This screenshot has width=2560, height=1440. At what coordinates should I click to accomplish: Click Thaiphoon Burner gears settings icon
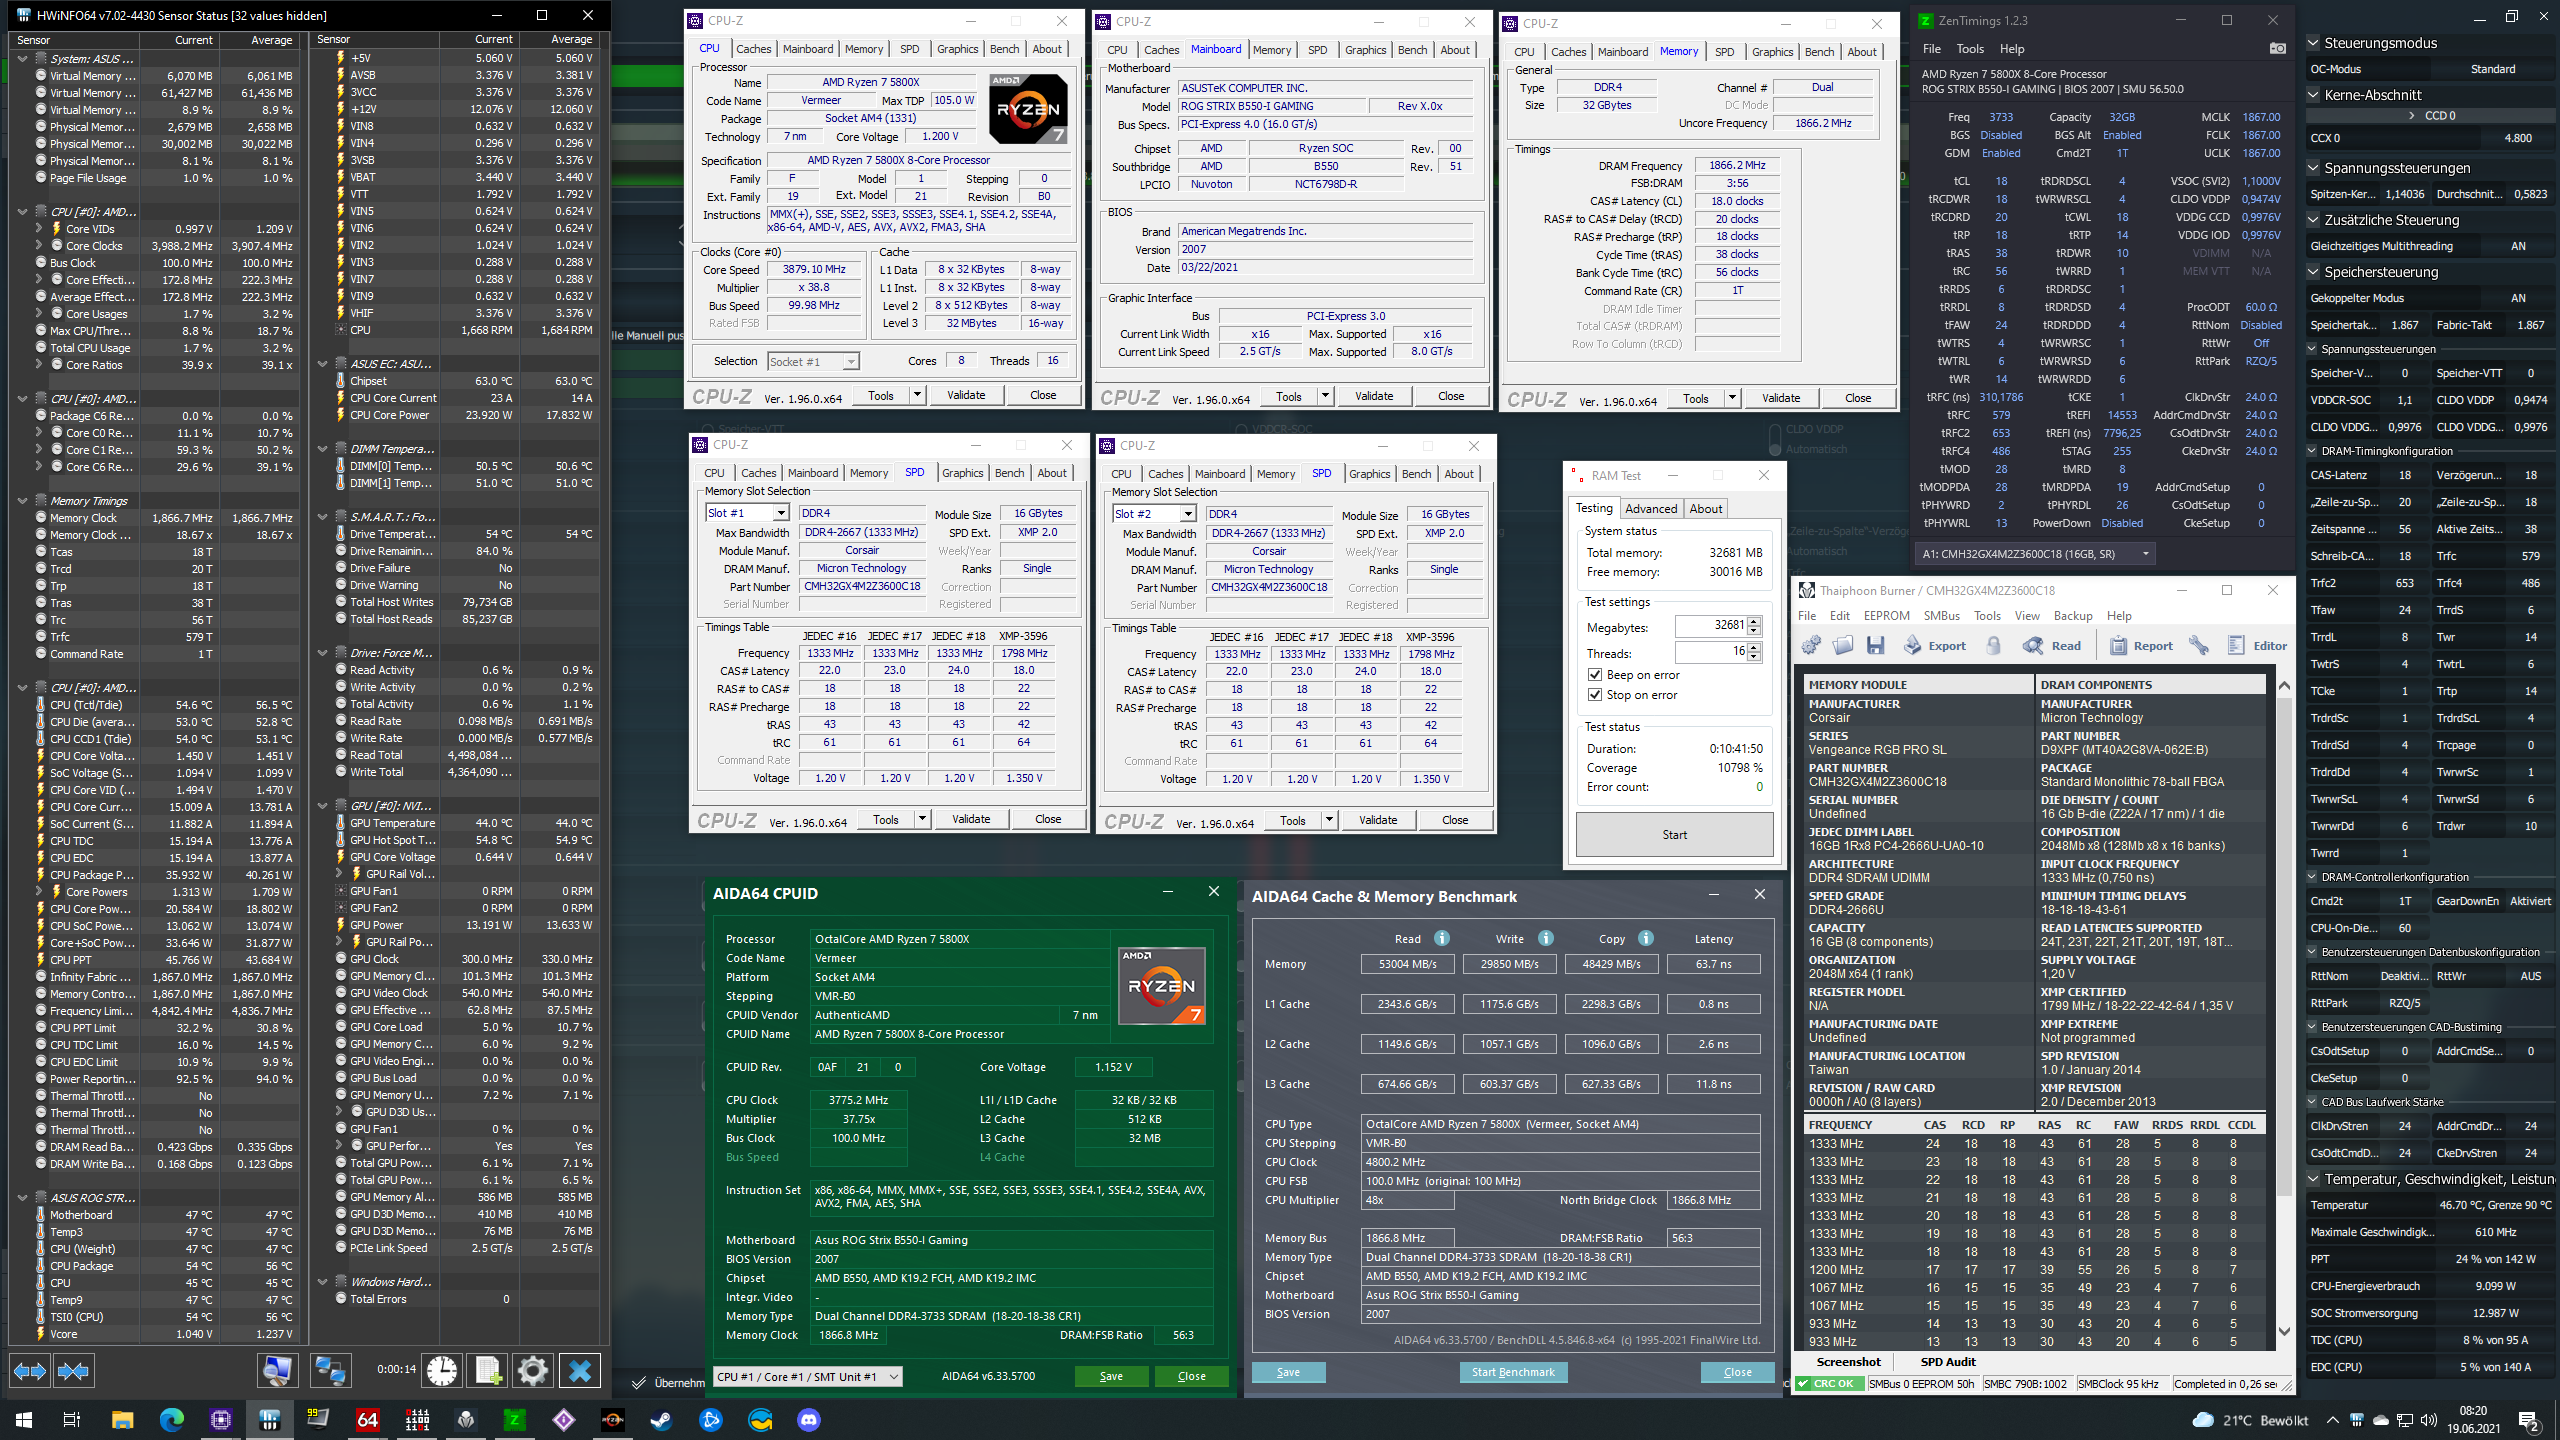(1811, 646)
